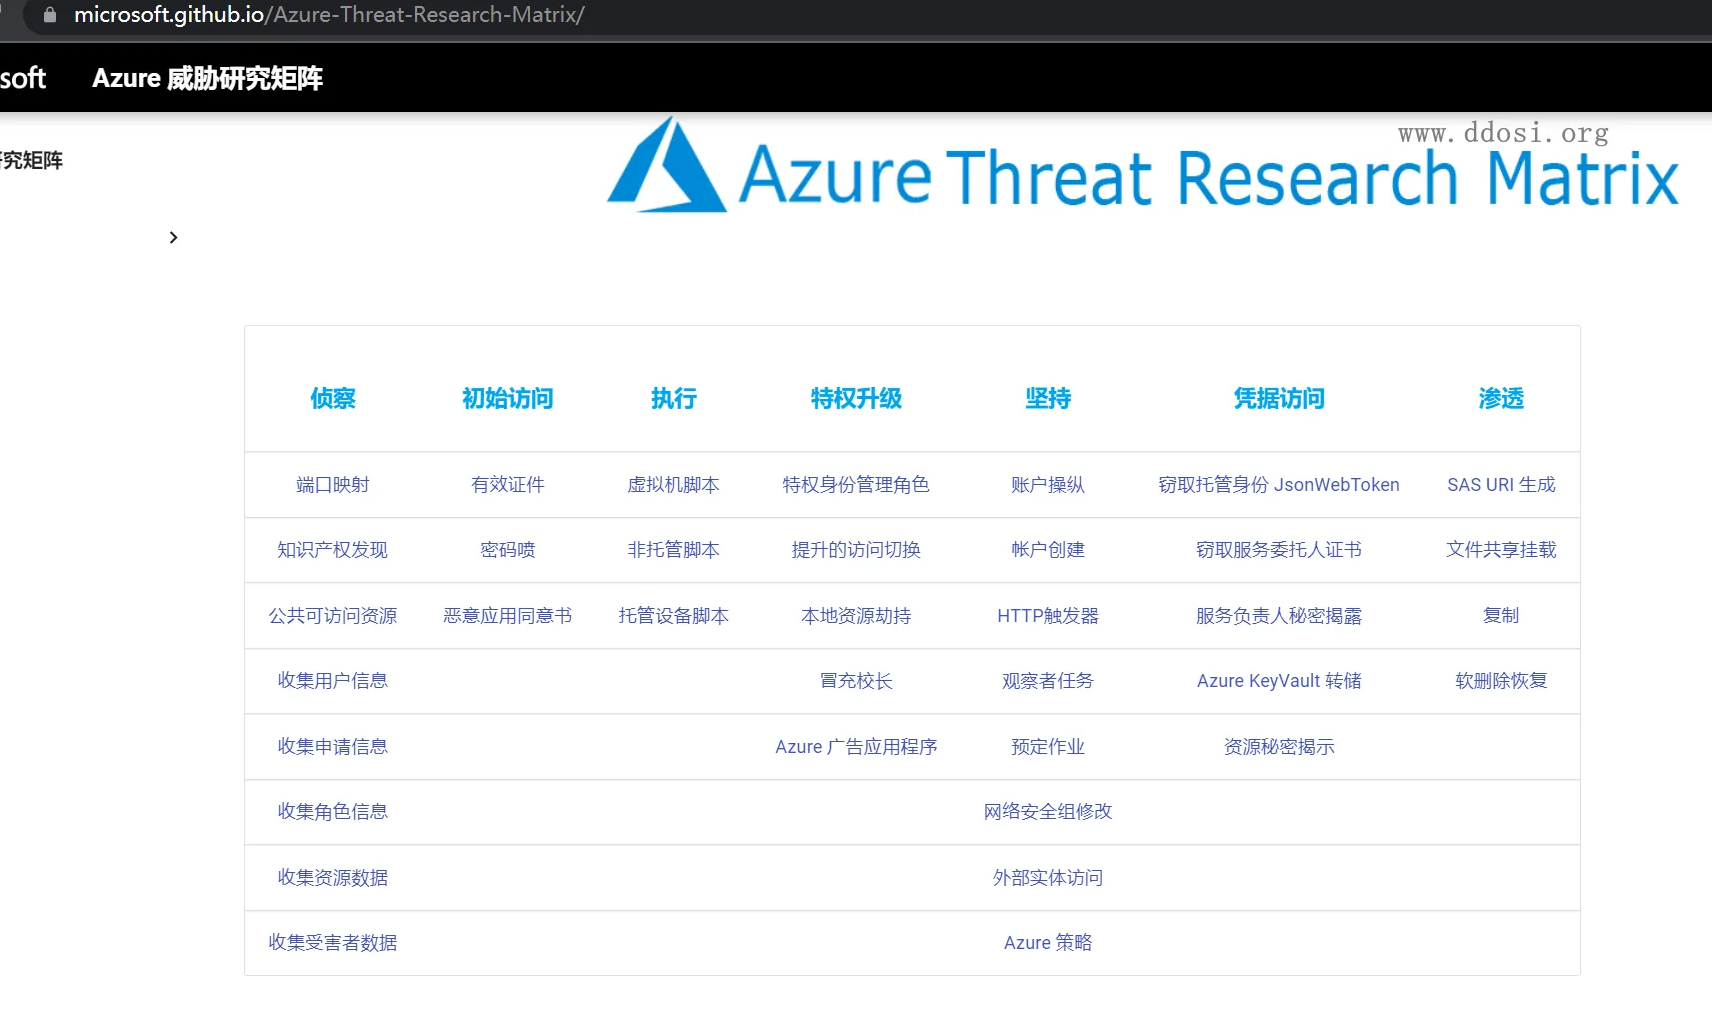Select the 端口映射 technique

click(x=333, y=485)
